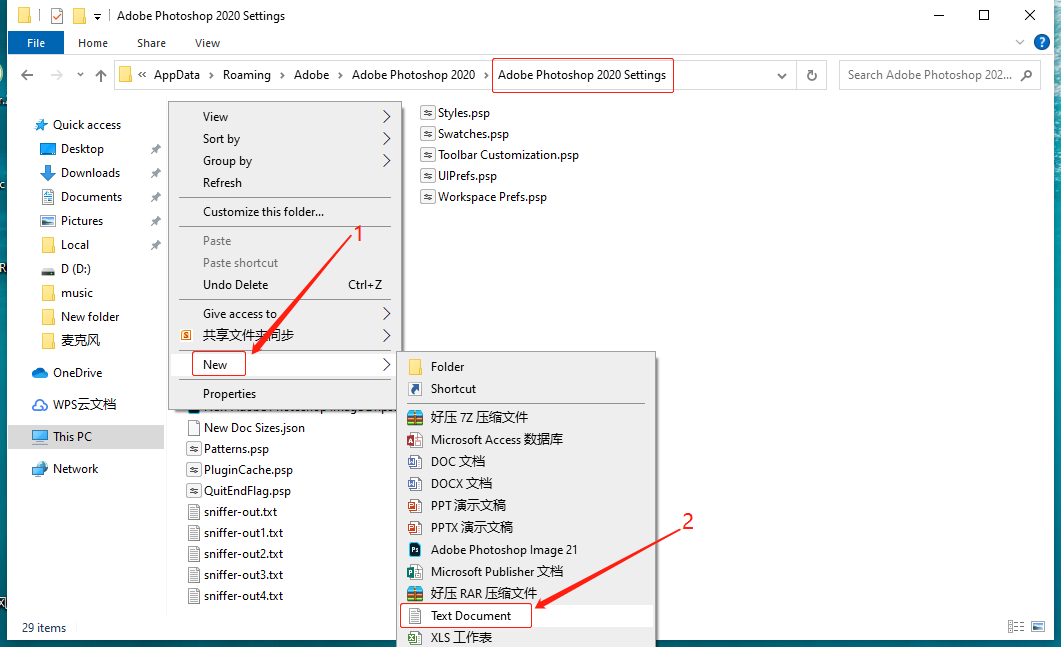
Task: Open the quick access toolbar customize dropdown
Action: click(97, 16)
